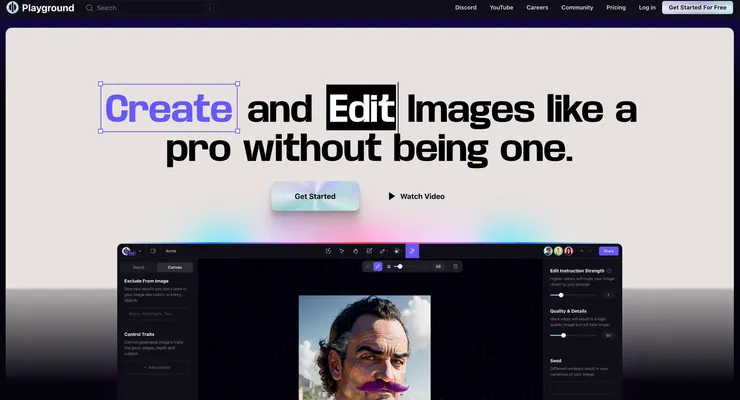This screenshot has width=740, height=400.
Task: Click the Seed heading
Action: point(555,360)
